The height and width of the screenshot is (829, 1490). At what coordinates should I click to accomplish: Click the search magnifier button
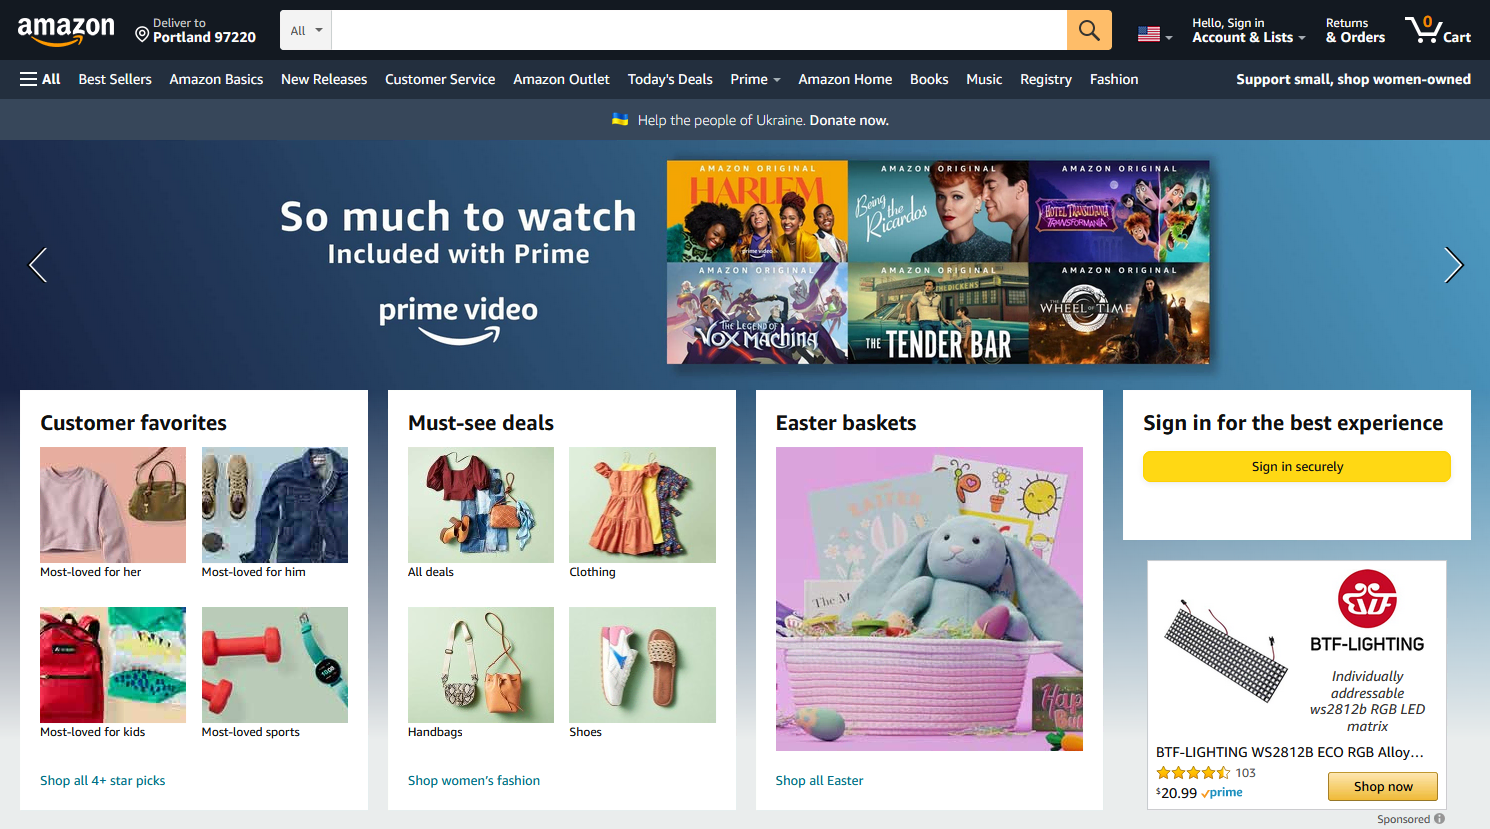[x=1089, y=30]
